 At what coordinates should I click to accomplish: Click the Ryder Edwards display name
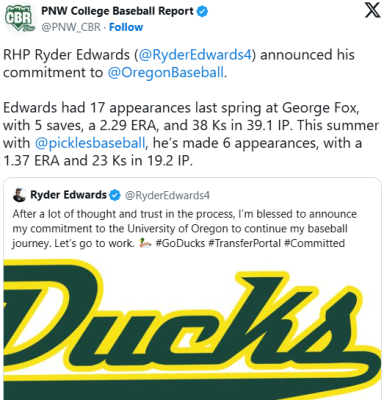pos(68,195)
